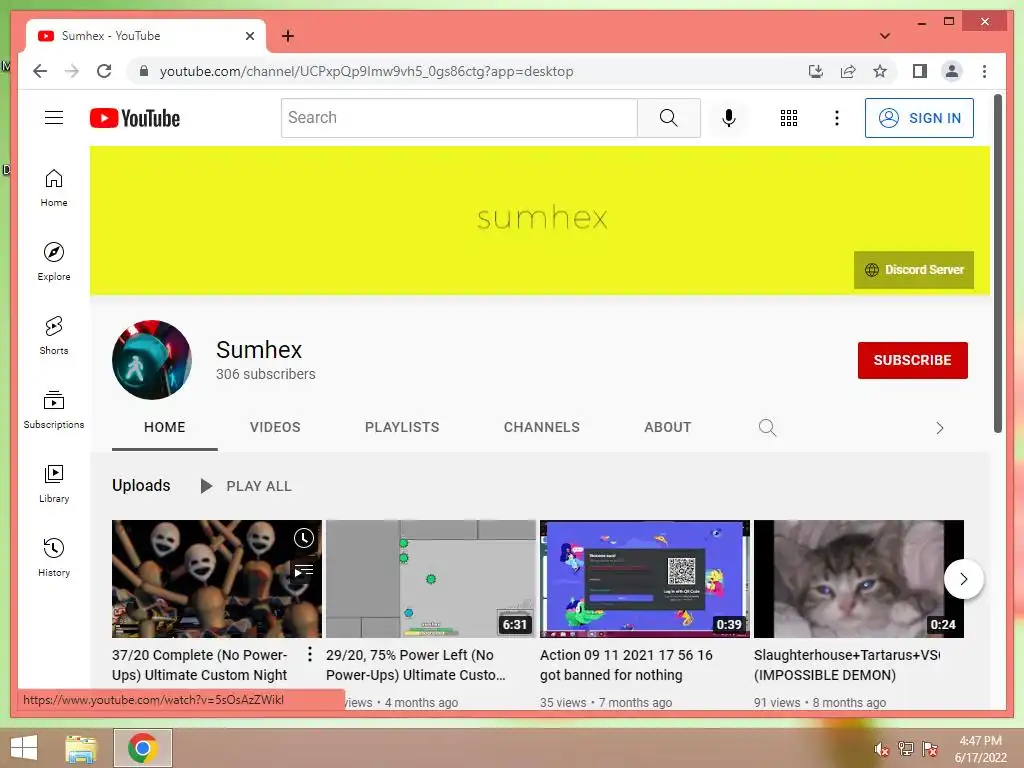Click the Sumhex channel avatar
The image size is (1024, 768).
point(152,359)
